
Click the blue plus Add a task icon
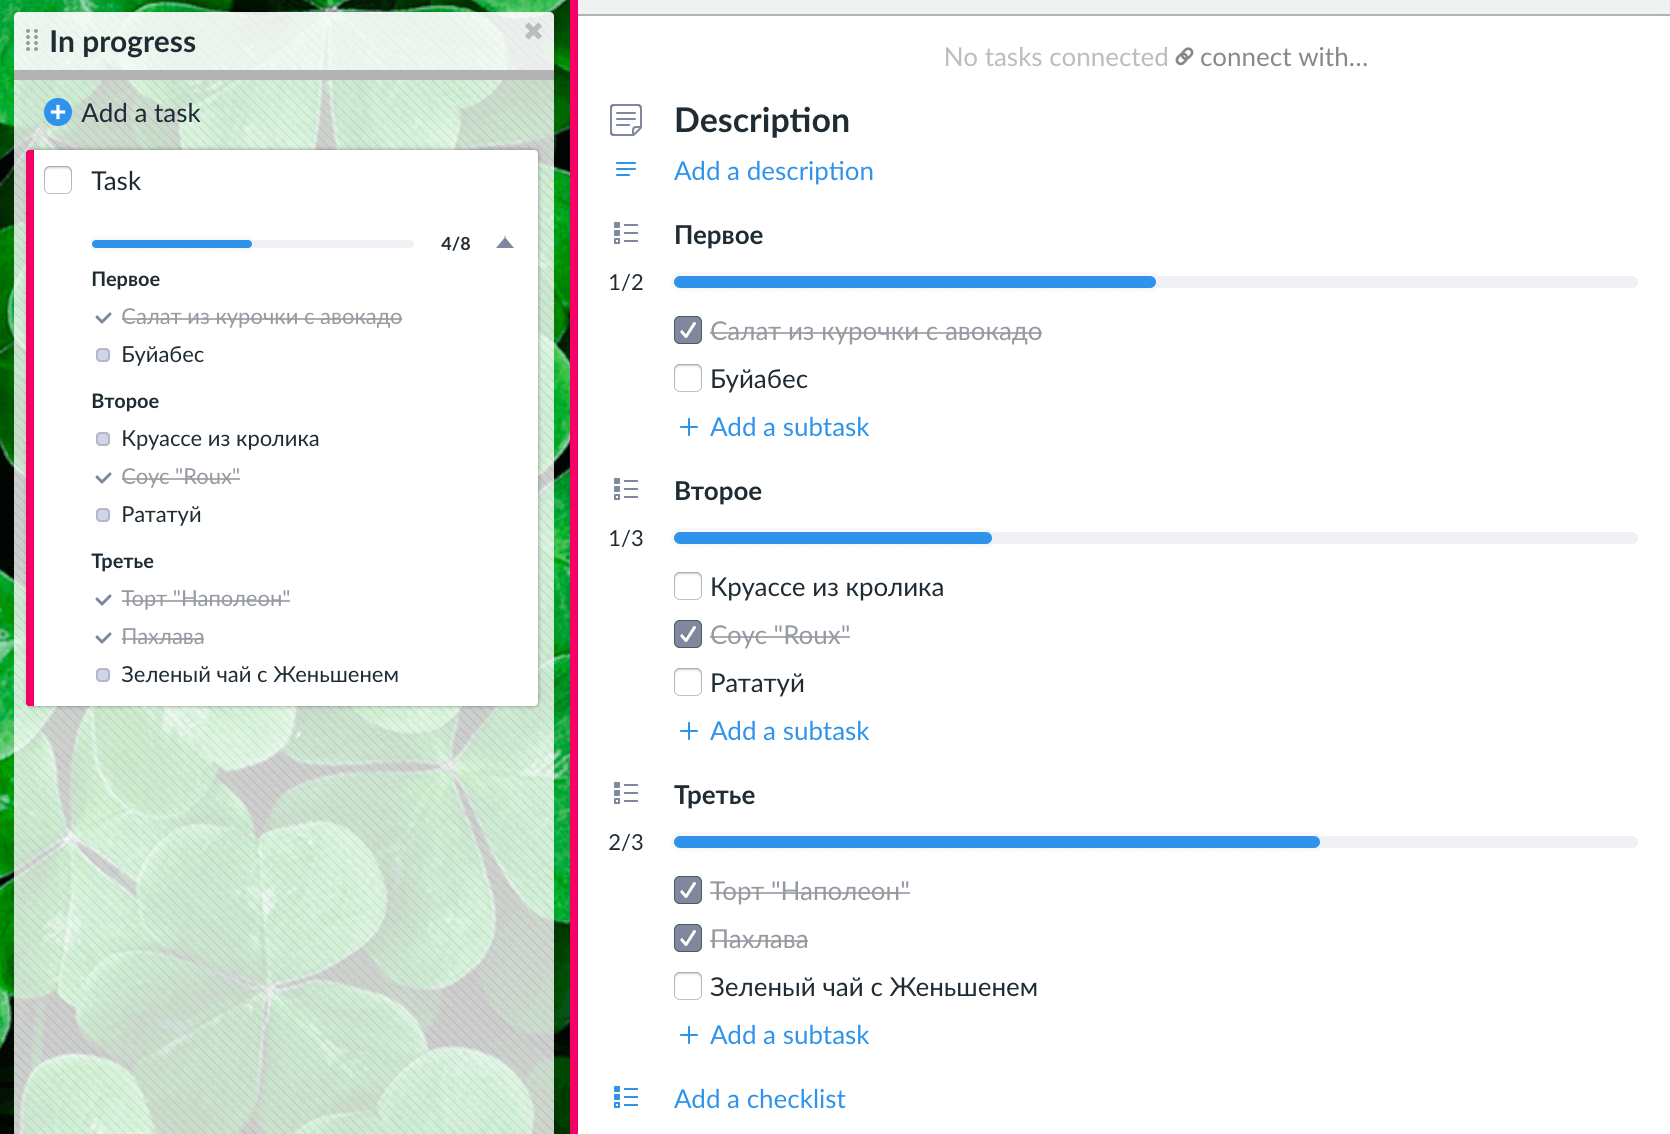coord(58,113)
